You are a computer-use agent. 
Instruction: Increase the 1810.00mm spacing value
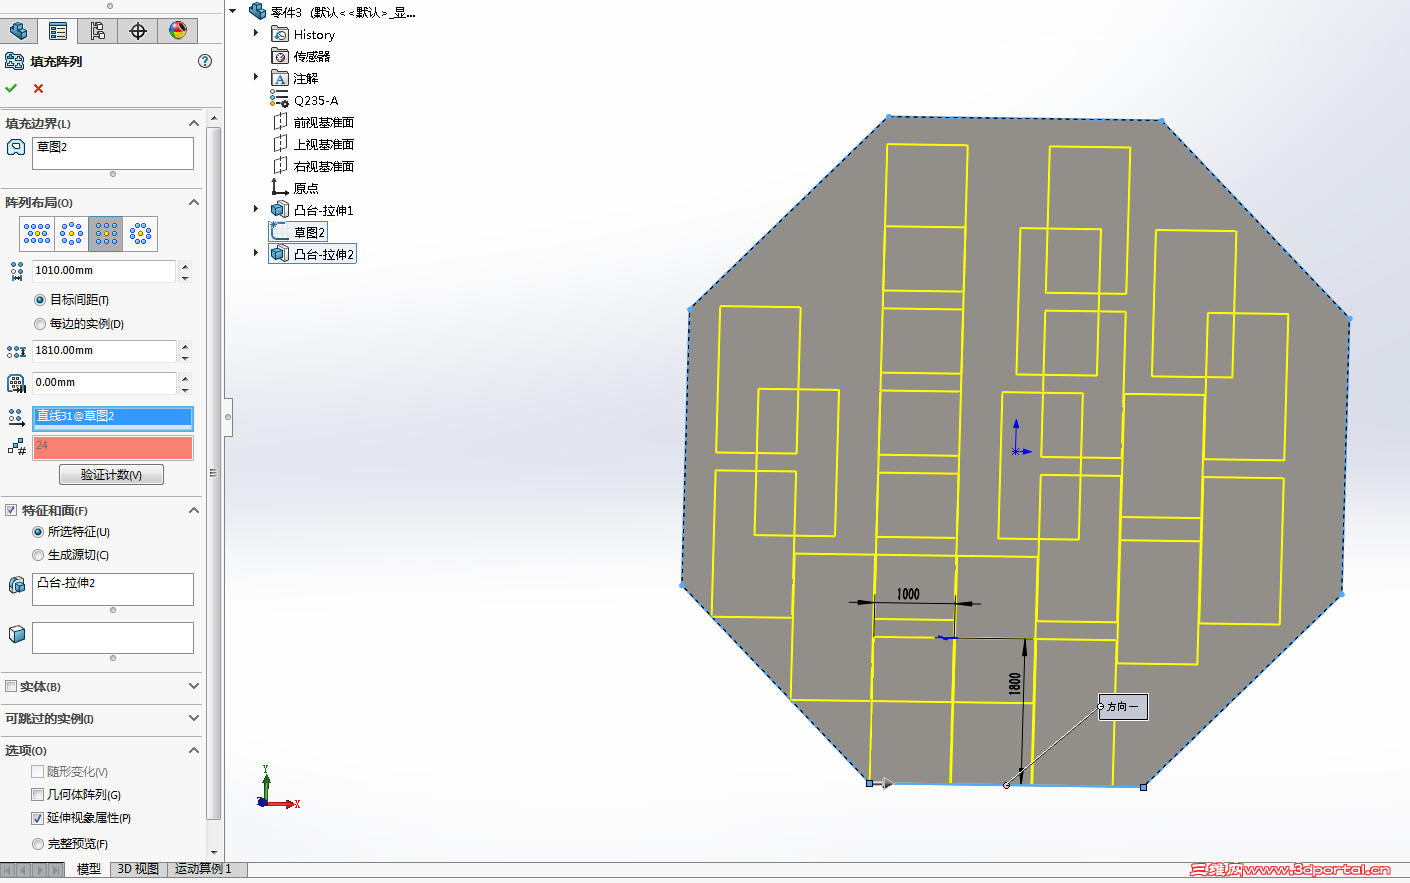coord(185,345)
